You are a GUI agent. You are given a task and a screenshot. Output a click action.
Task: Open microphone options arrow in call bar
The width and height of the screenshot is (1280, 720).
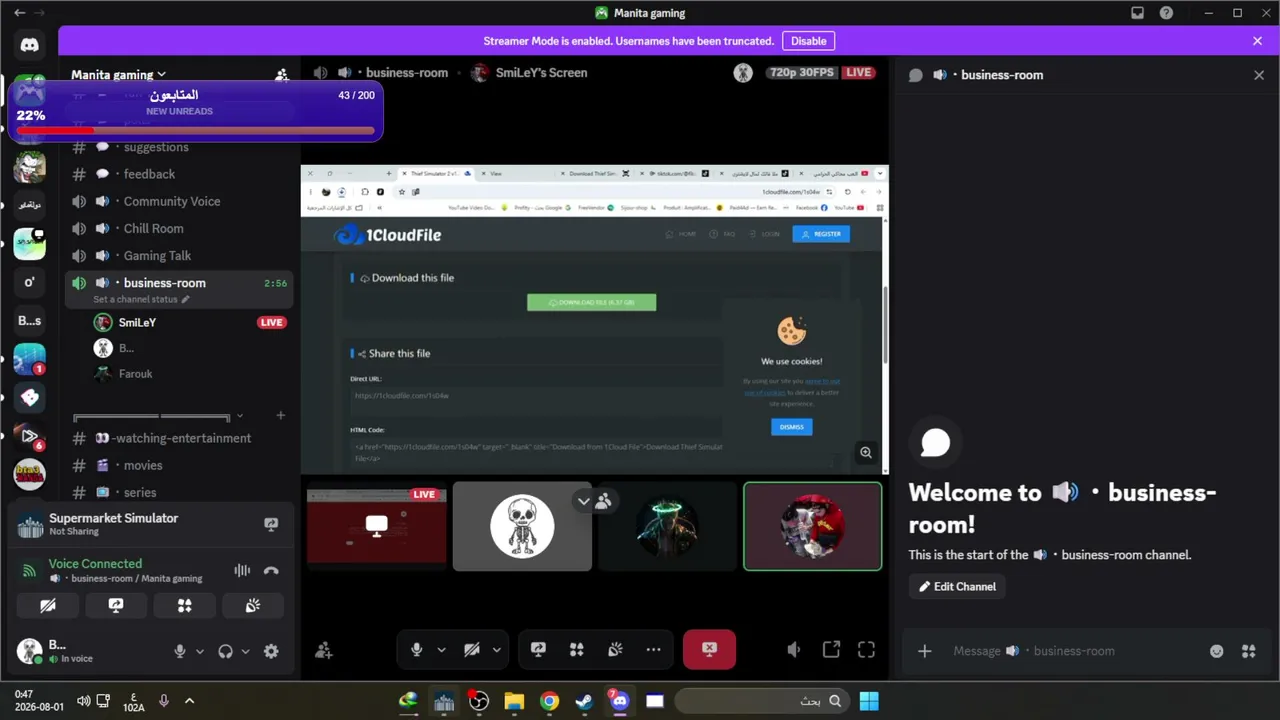click(441, 650)
